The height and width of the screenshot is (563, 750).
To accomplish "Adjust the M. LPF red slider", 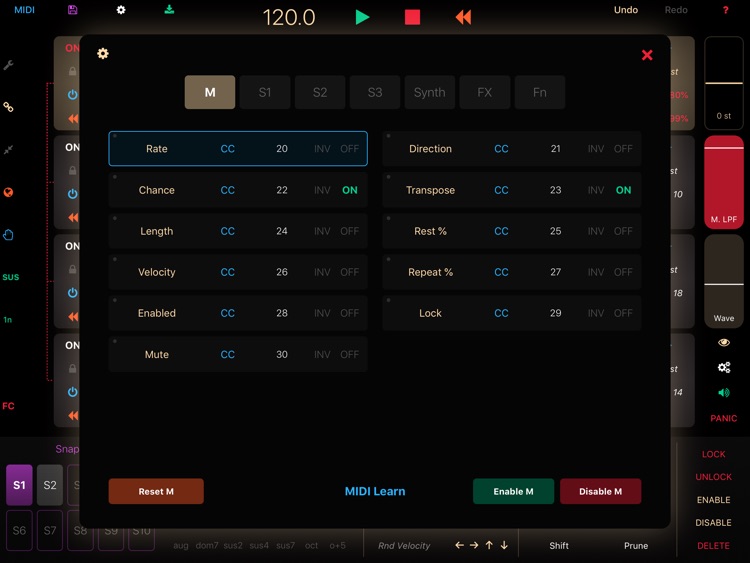I will point(724,182).
